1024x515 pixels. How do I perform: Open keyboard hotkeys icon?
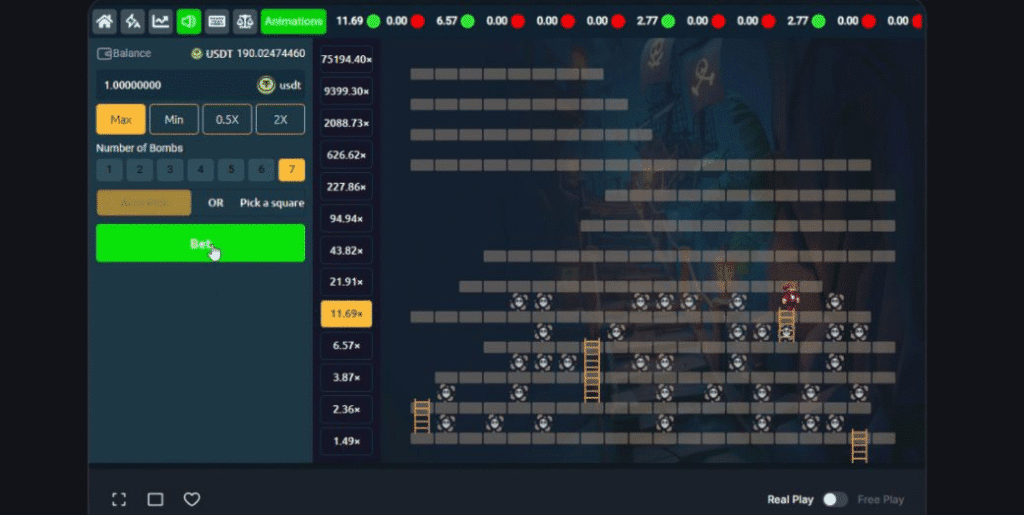217,21
